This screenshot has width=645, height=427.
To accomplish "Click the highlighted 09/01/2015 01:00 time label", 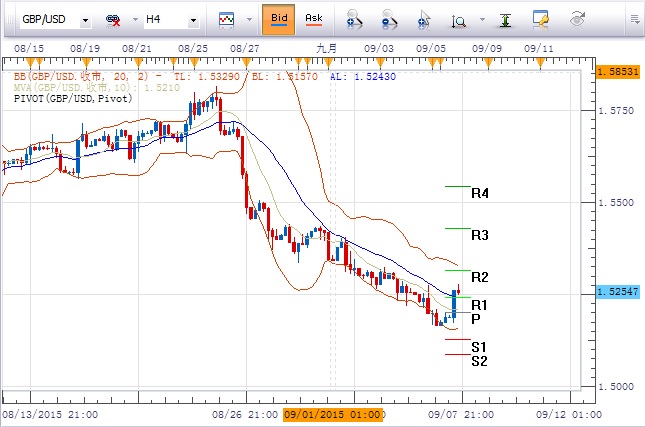I will click(333, 414).
